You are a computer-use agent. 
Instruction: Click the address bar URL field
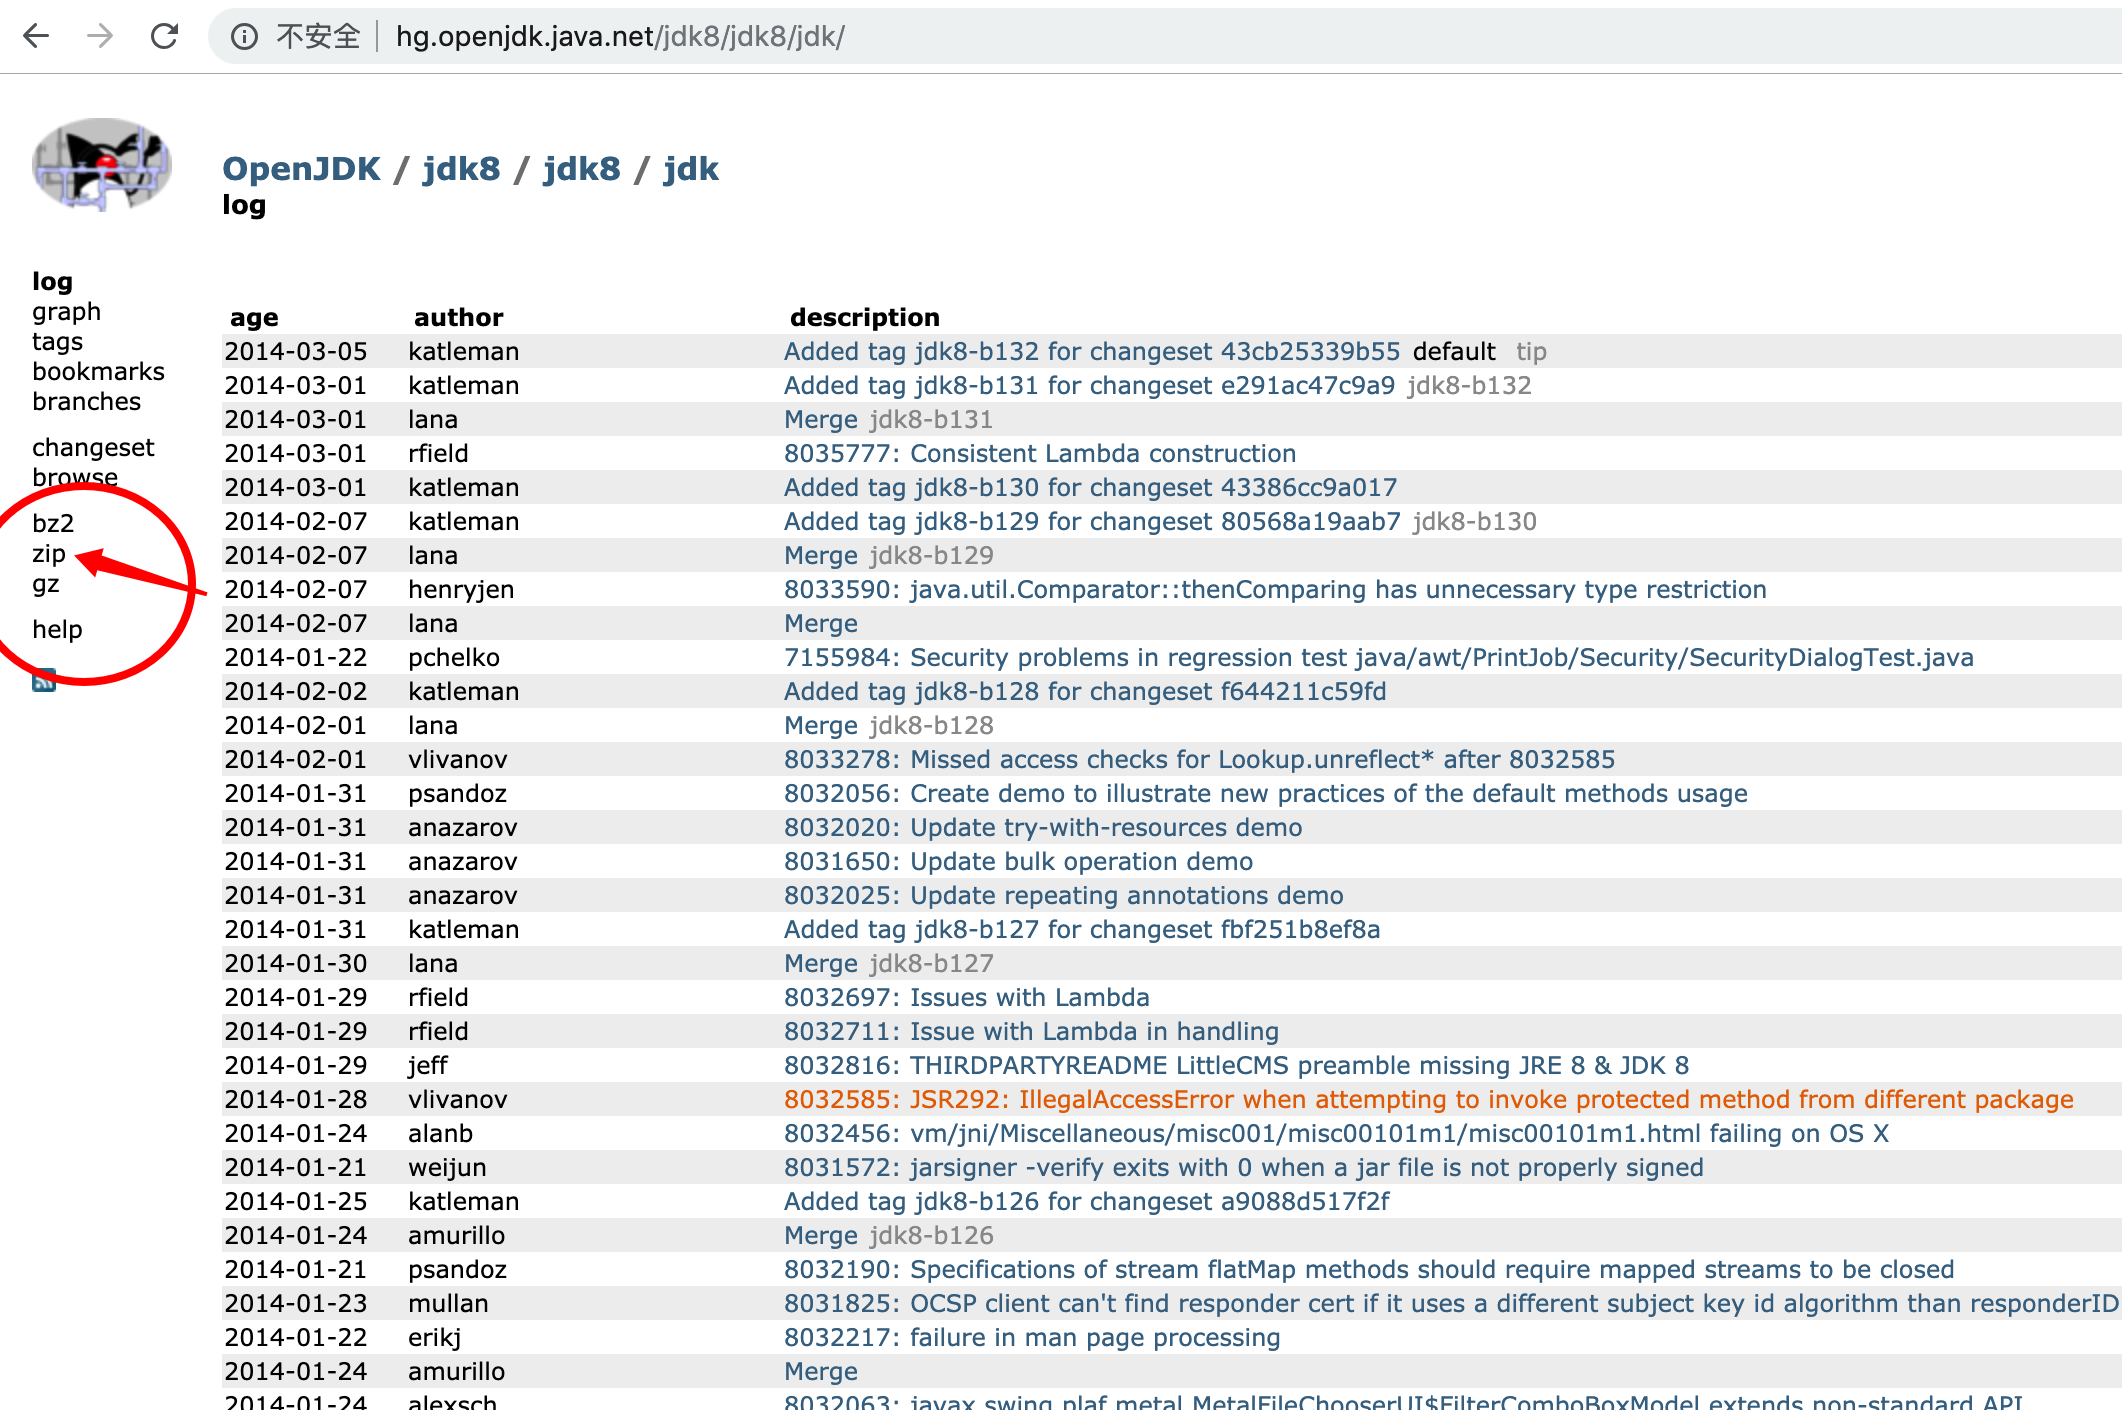(620, 37)
